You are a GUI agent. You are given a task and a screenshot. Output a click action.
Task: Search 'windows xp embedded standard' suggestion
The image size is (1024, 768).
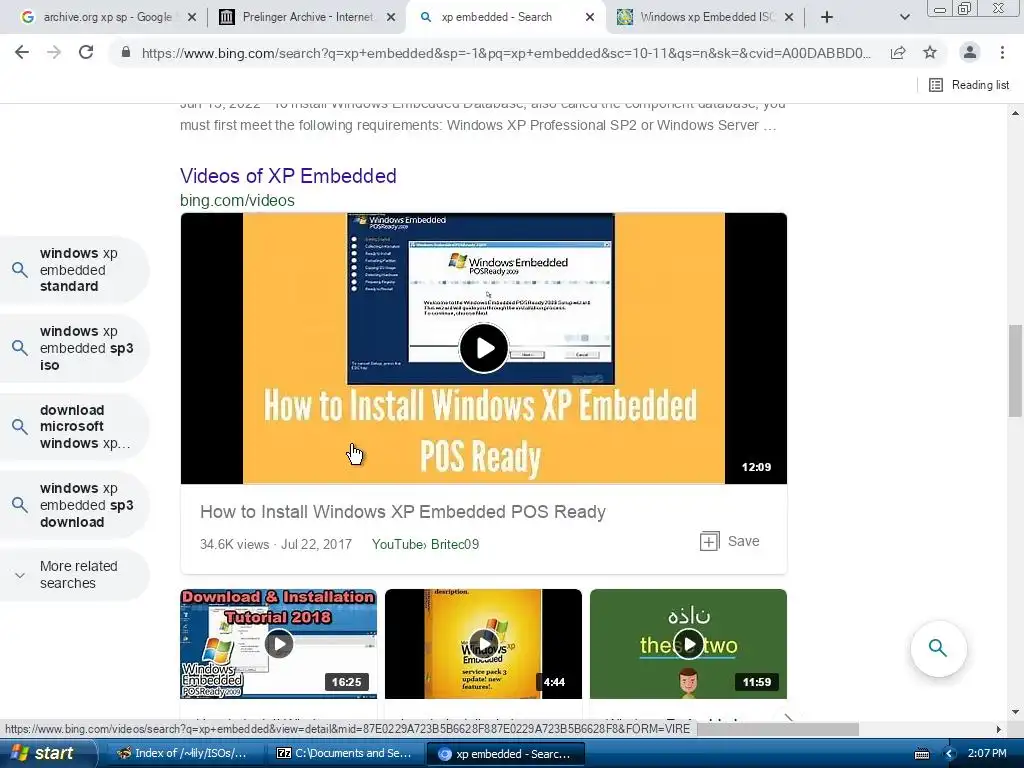tap(73, 270)
